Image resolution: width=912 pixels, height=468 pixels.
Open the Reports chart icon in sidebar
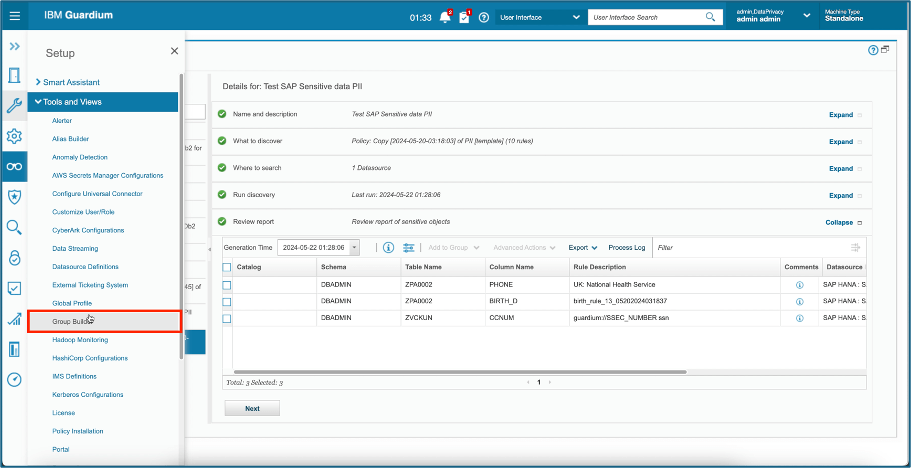point(15,319)
